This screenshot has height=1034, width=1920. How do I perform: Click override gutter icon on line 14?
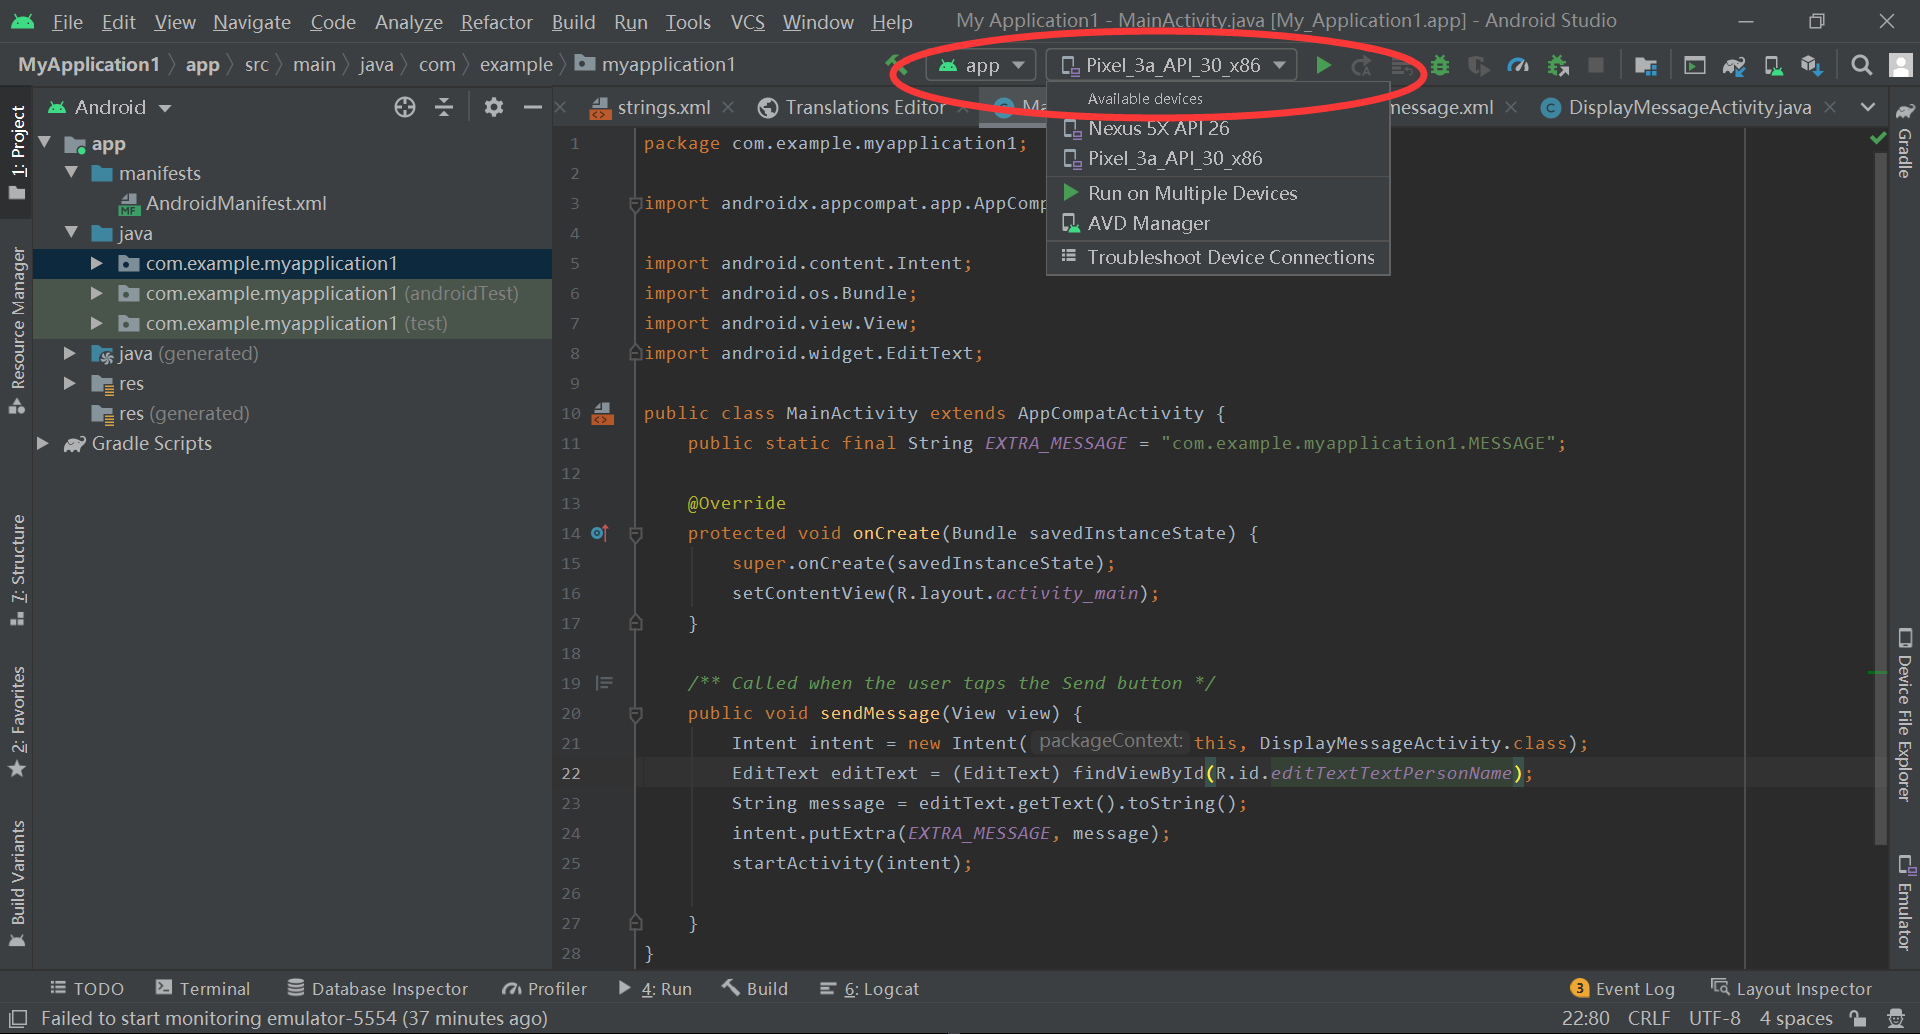599,533
